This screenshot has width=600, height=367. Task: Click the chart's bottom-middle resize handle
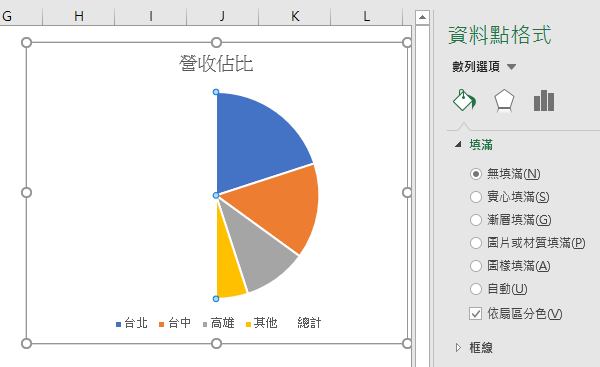pyautogui.click(x=216, y=344)
